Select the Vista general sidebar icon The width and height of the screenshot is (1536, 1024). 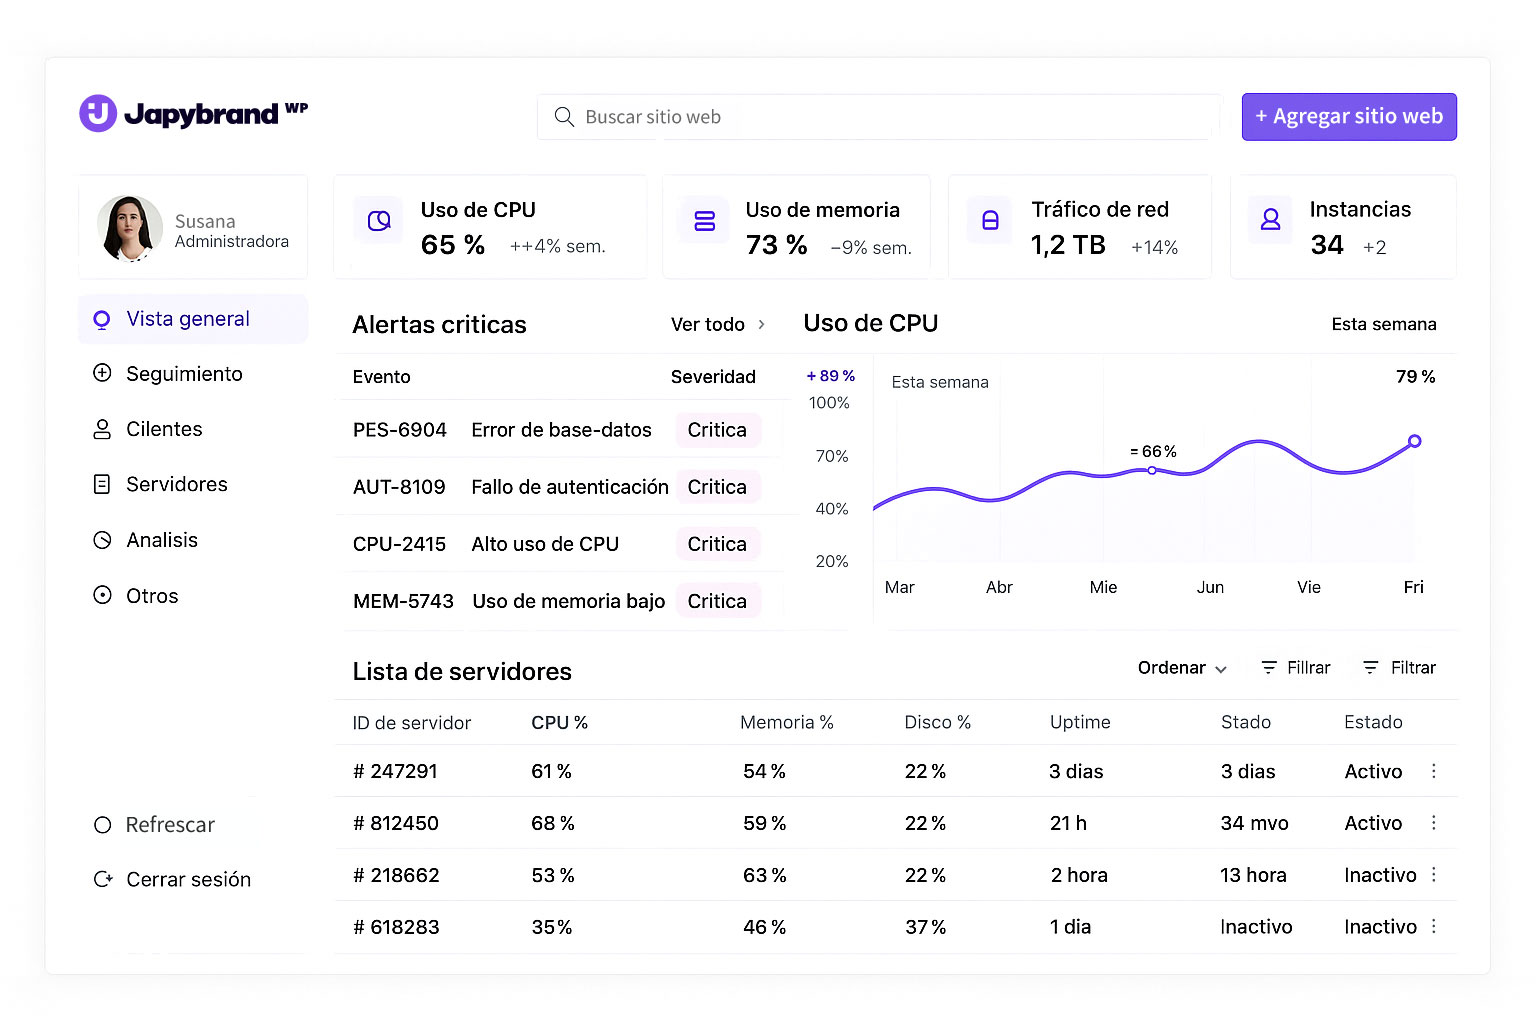102,318
